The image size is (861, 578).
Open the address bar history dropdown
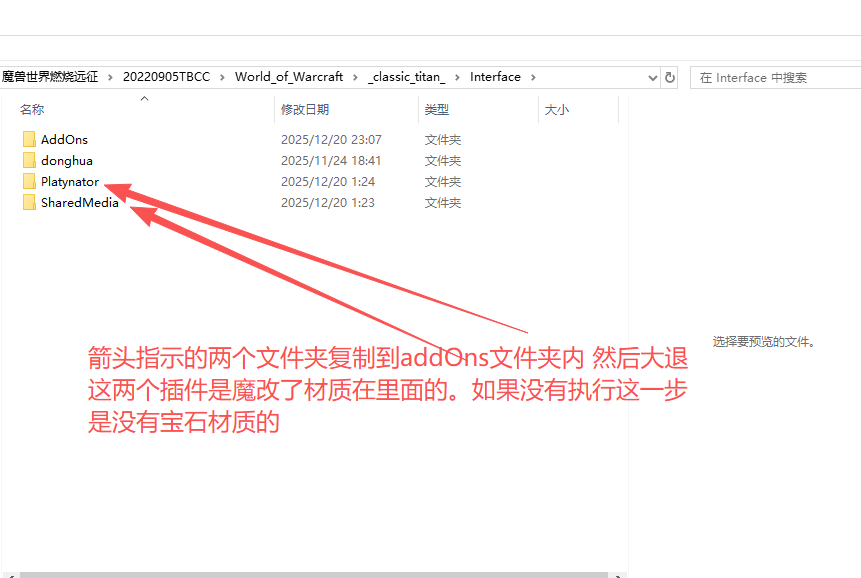[x=652, y=77]
